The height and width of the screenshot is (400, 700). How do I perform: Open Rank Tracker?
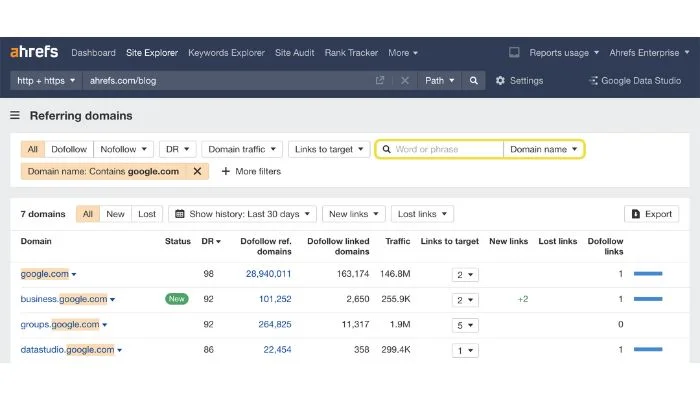(351, 53)
